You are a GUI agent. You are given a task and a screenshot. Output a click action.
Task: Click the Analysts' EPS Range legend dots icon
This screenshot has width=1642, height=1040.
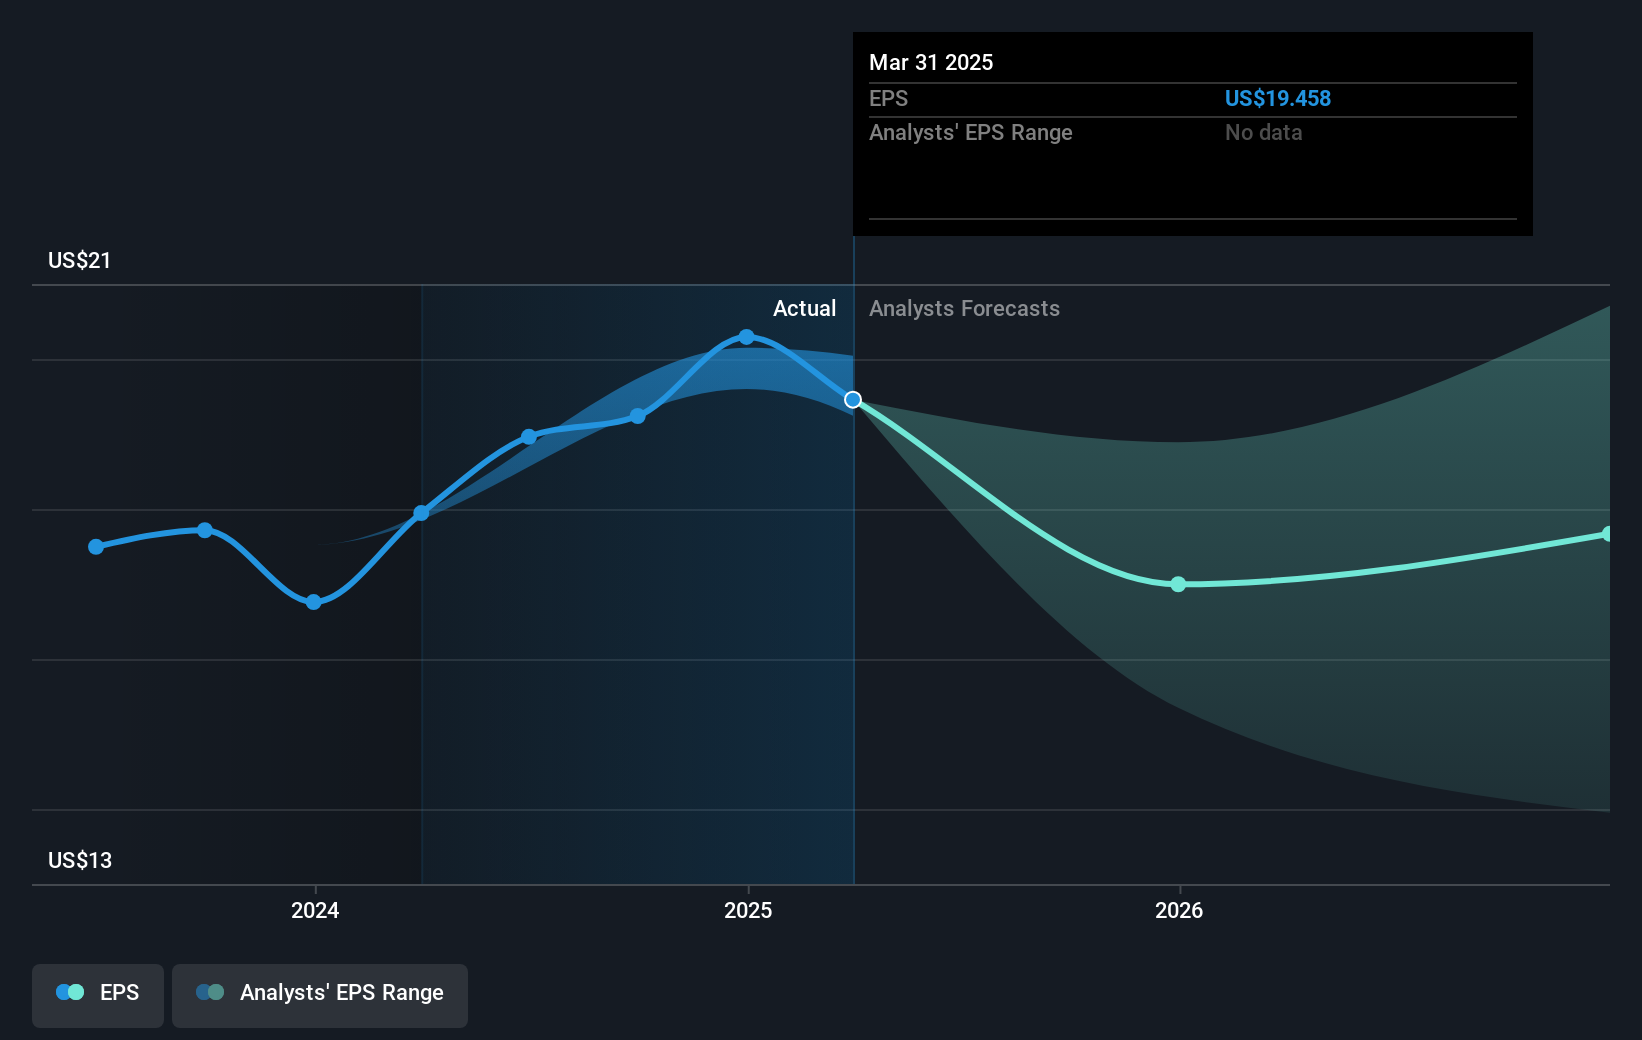point(210,992)
